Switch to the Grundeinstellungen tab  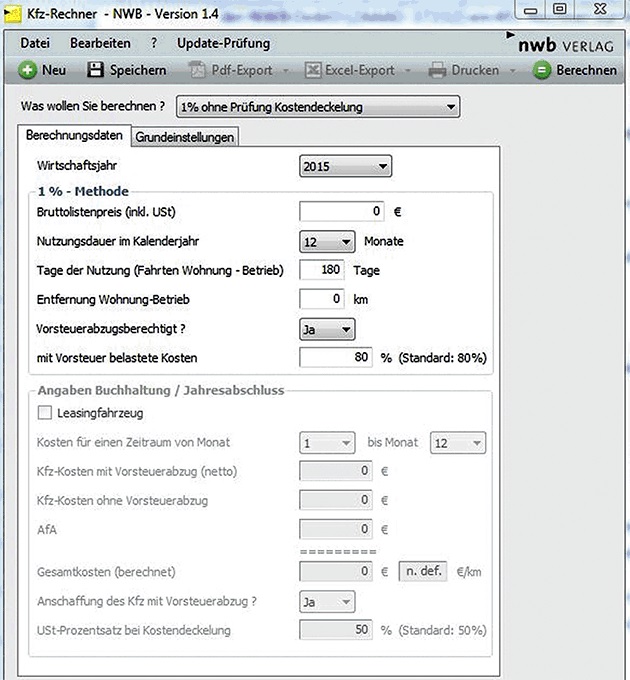[x=185, y=137]
